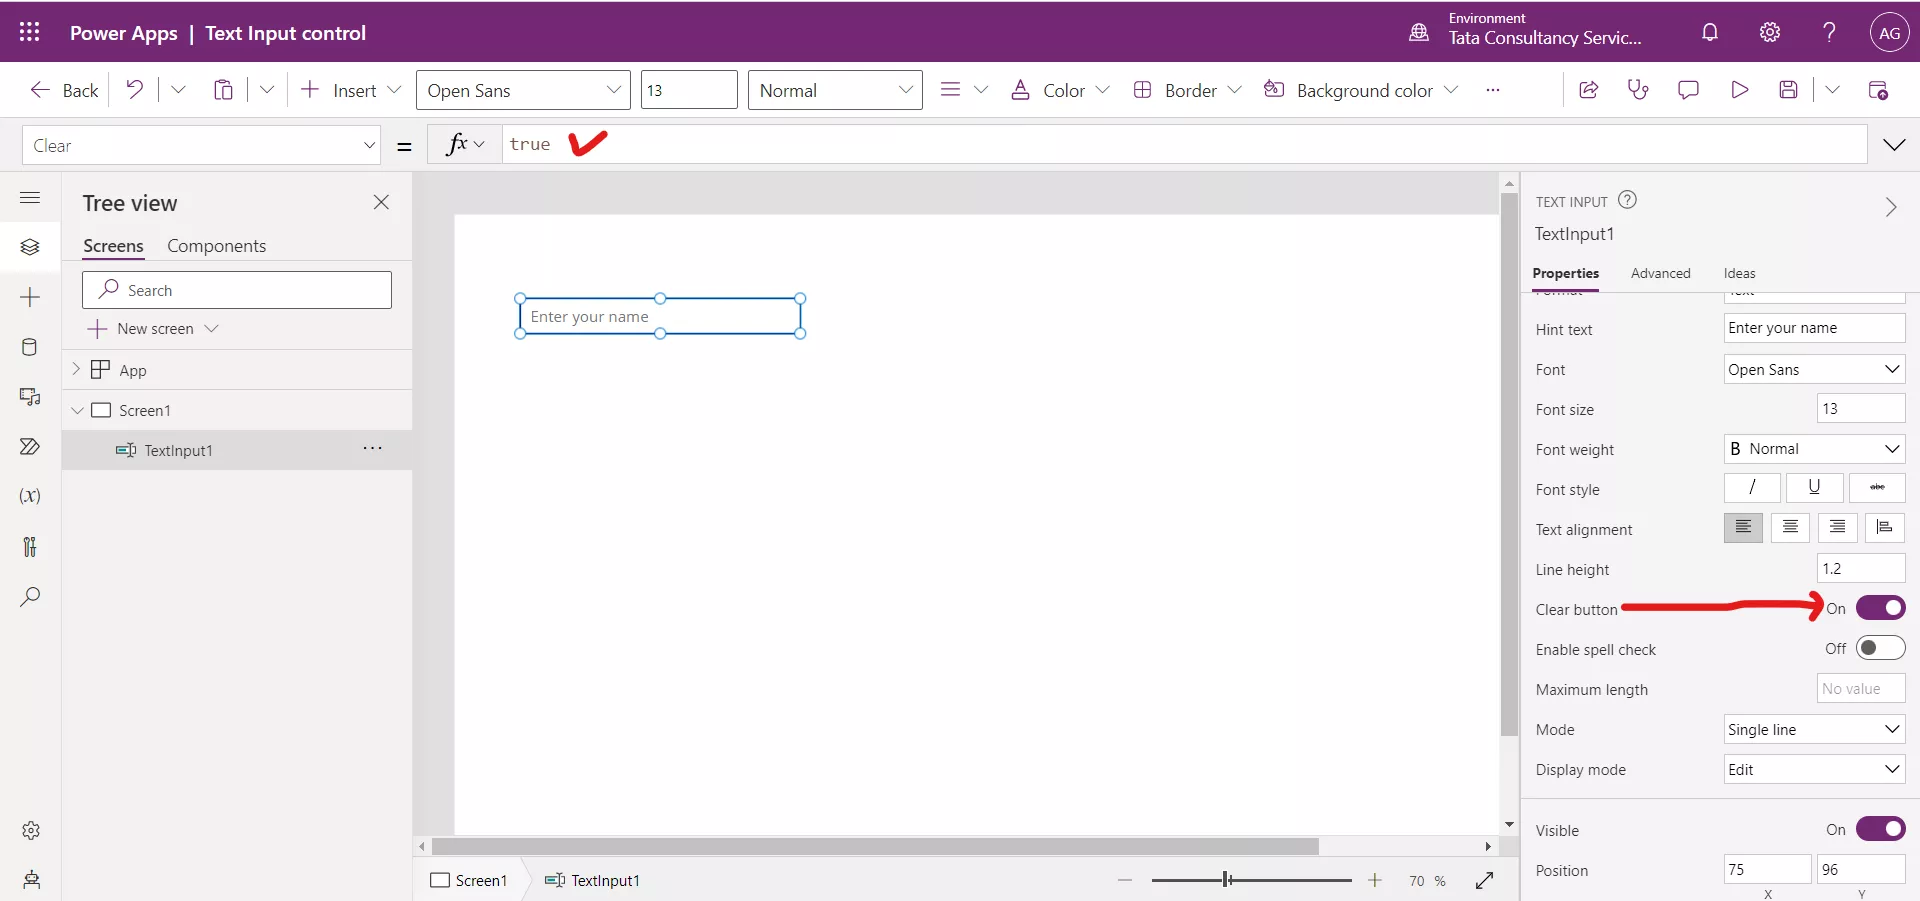The height and width of the screenshot is (901, 1920).
Task: Set text alignment to left
Action: [x=1743, y=527]
